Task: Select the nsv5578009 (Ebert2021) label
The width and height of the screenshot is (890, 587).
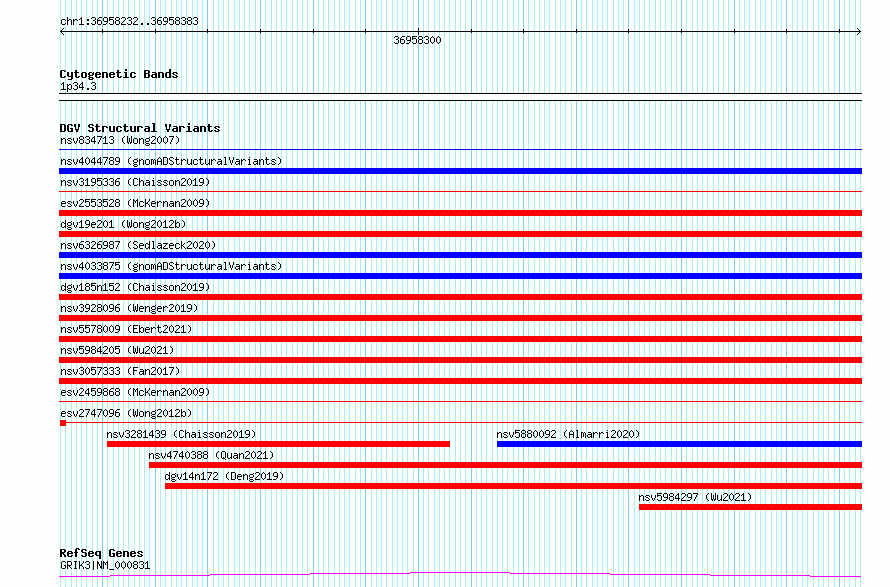Action: tap(126, 329)
